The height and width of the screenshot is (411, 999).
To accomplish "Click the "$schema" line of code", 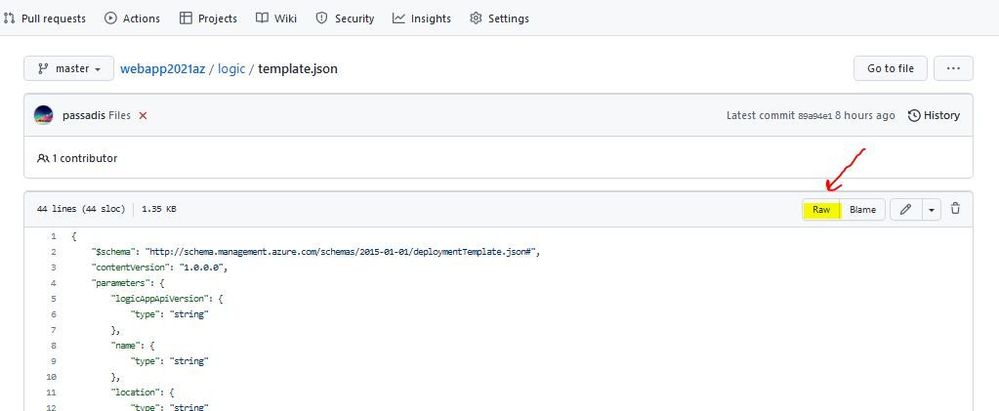I will coord(316,252).
